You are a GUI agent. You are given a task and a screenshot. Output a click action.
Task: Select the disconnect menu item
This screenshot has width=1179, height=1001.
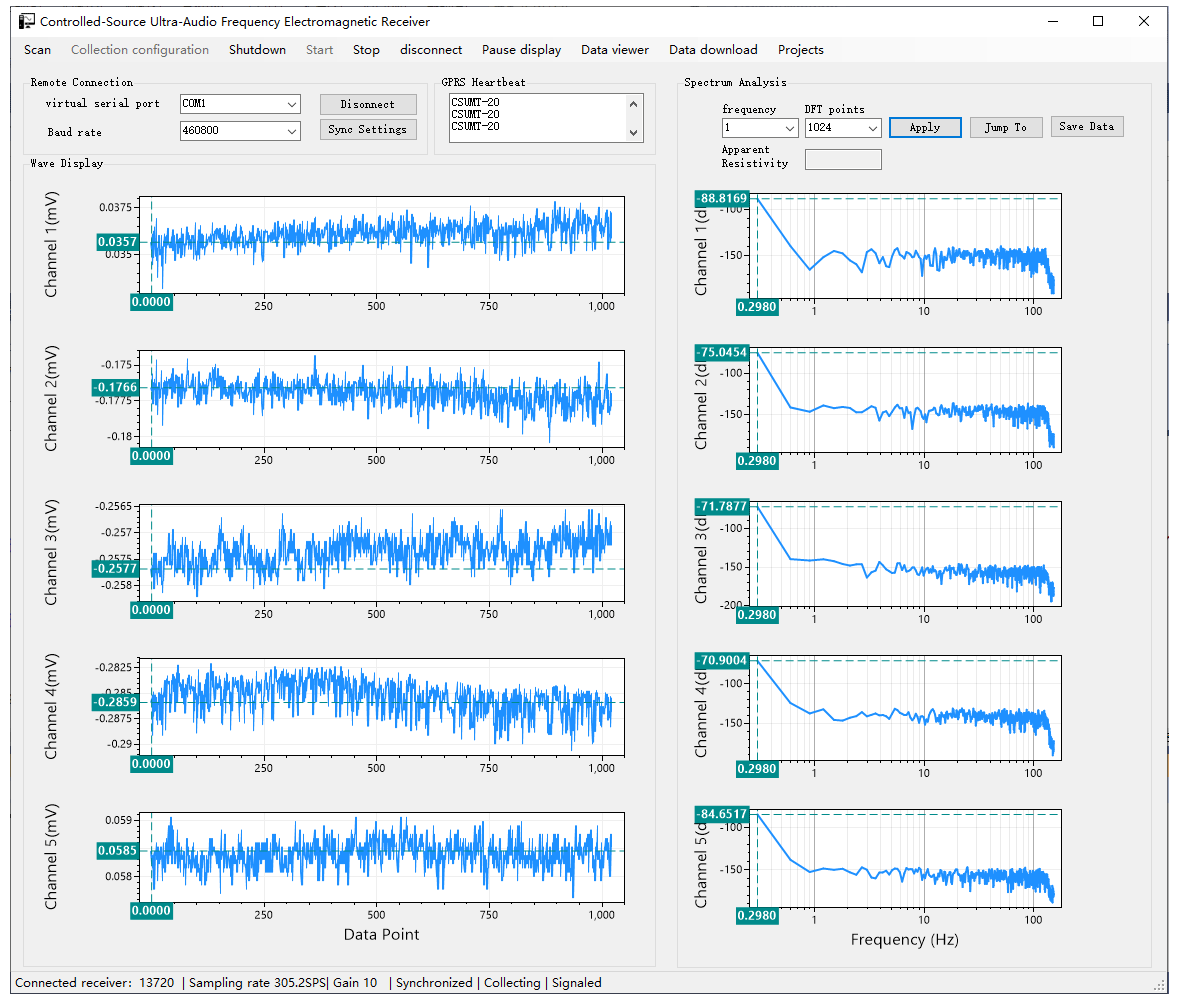[431, 50]
